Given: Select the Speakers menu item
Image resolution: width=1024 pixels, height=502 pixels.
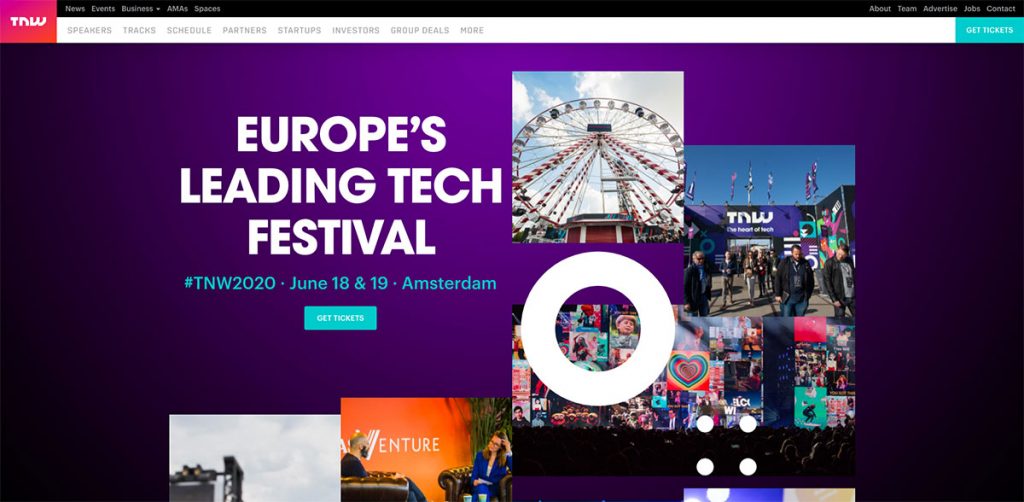Looking at the screenshot, I should click(x=89, y=30).
